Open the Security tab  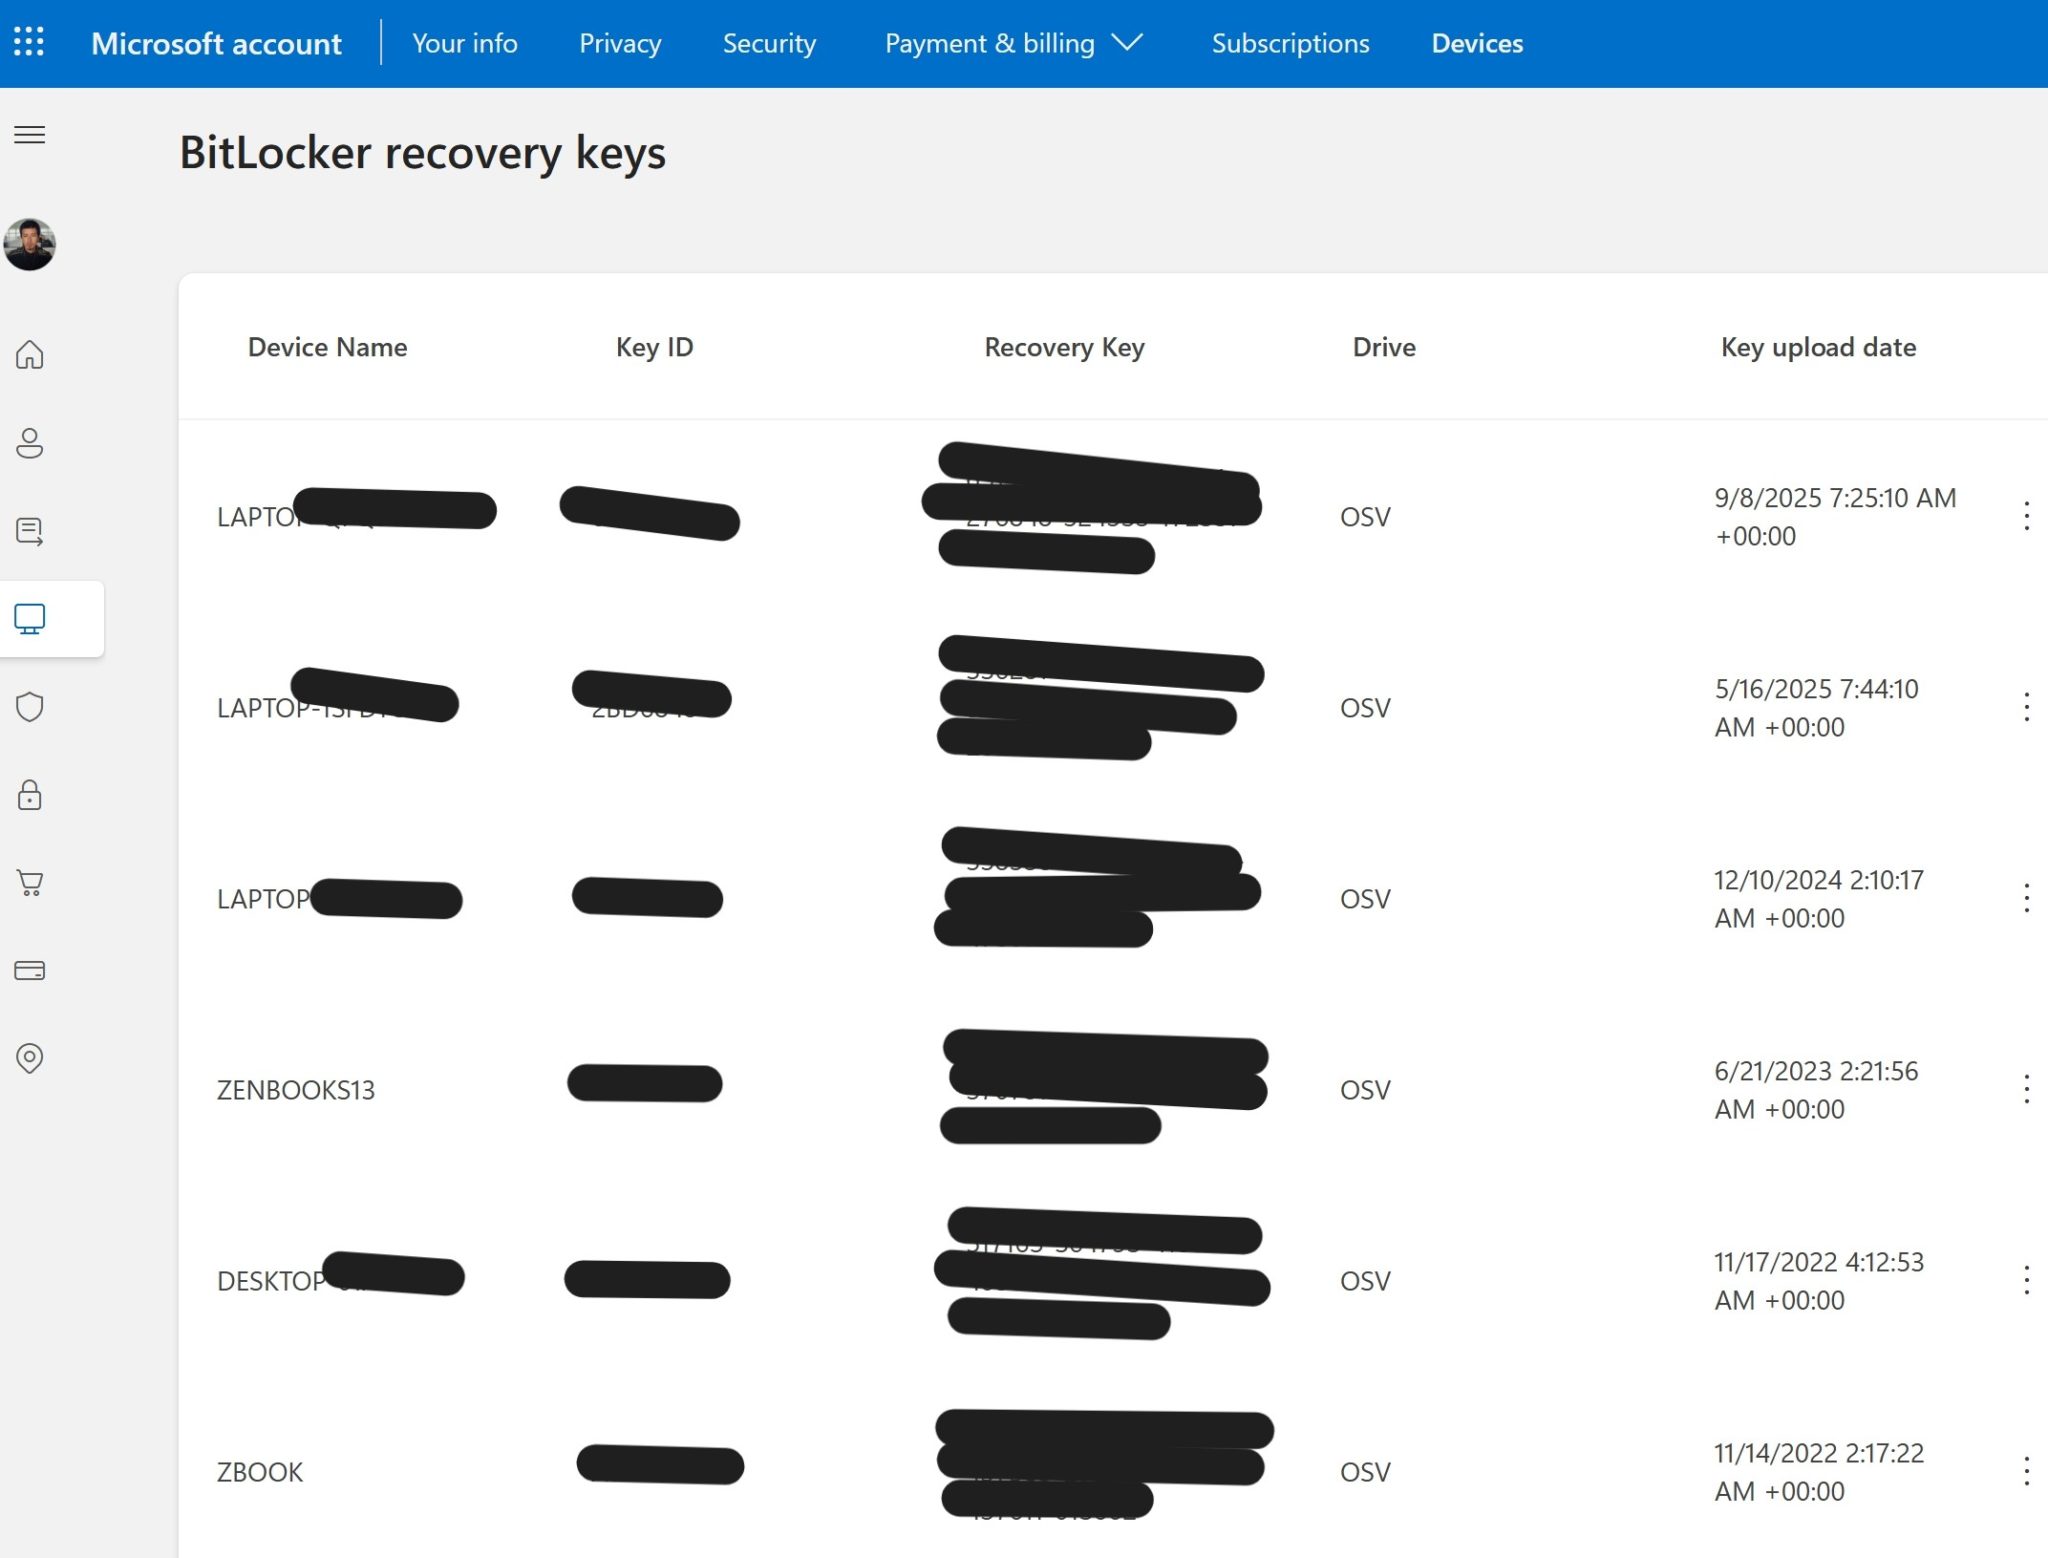[x=769, y=43]
